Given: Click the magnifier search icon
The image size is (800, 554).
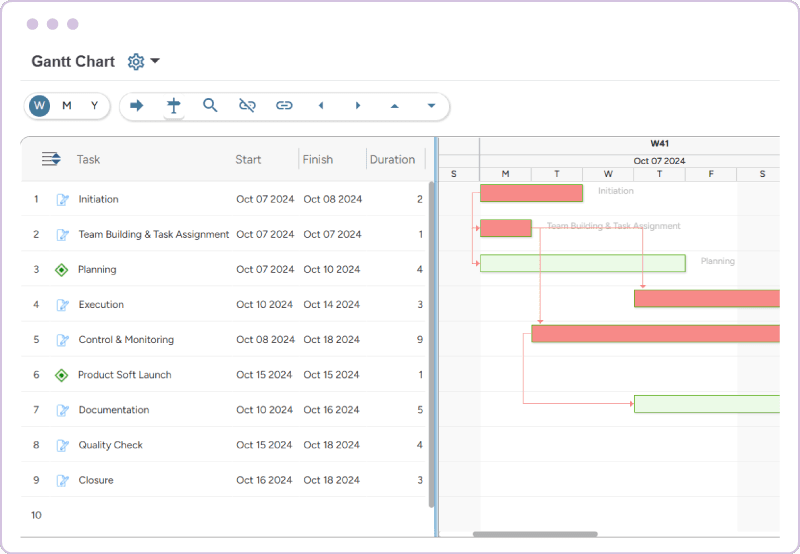Looking at the screenshot, I should click(x=210, y=106).
